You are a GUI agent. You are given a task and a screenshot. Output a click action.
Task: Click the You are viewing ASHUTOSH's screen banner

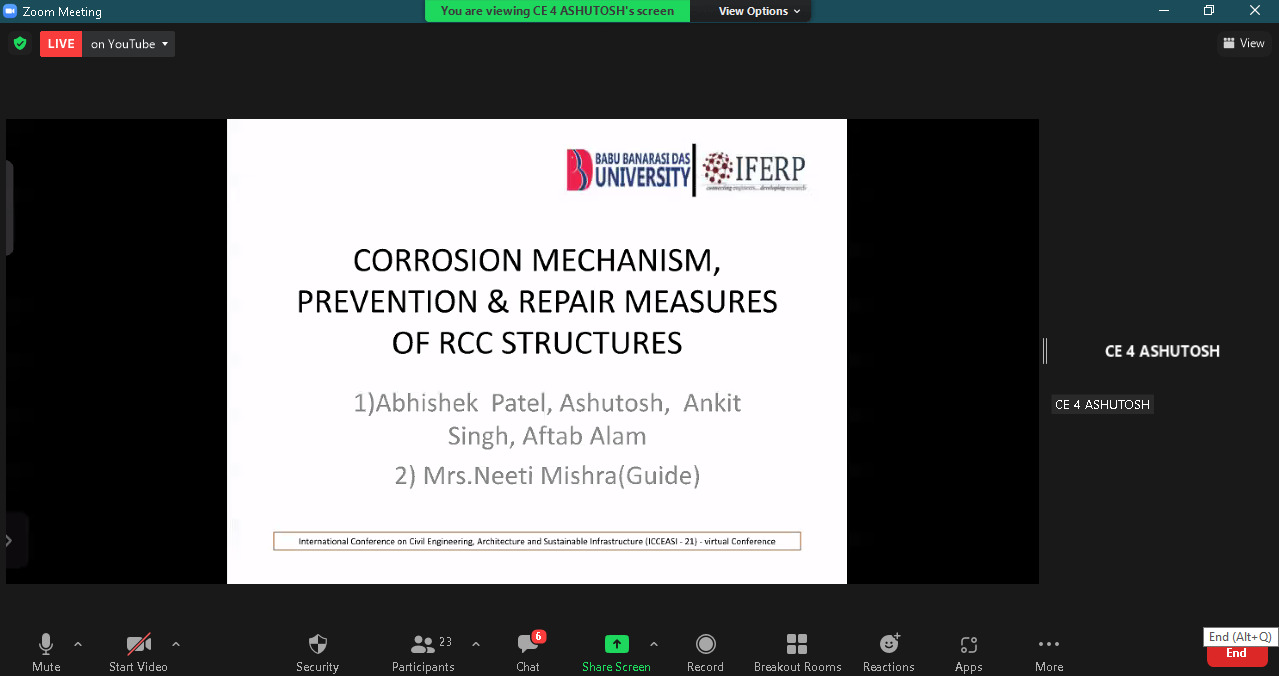tap(557, 11)
